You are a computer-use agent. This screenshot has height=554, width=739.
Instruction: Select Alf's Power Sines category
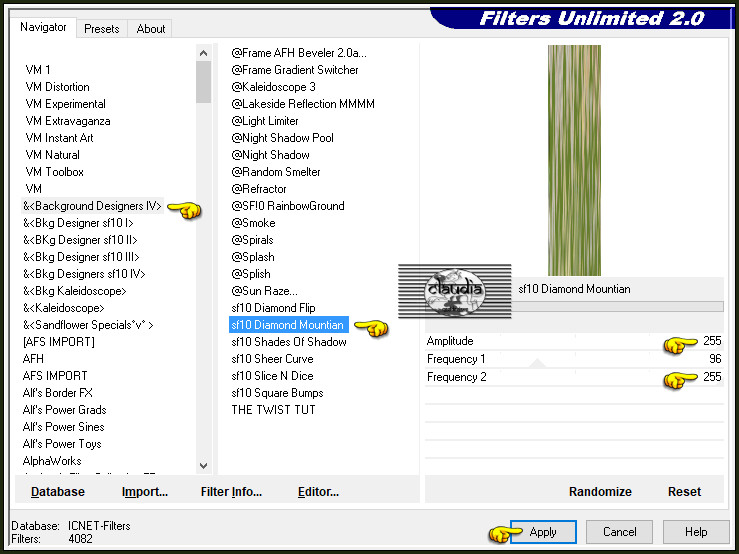point(64,426)
